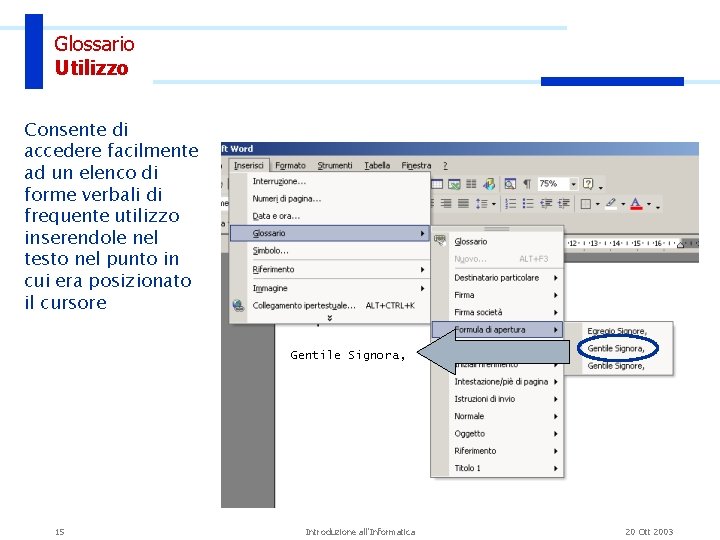This screenshot has height=540, width=720.
Task: Expand the Oggetto submenu
Action: (x=497, y=433)
